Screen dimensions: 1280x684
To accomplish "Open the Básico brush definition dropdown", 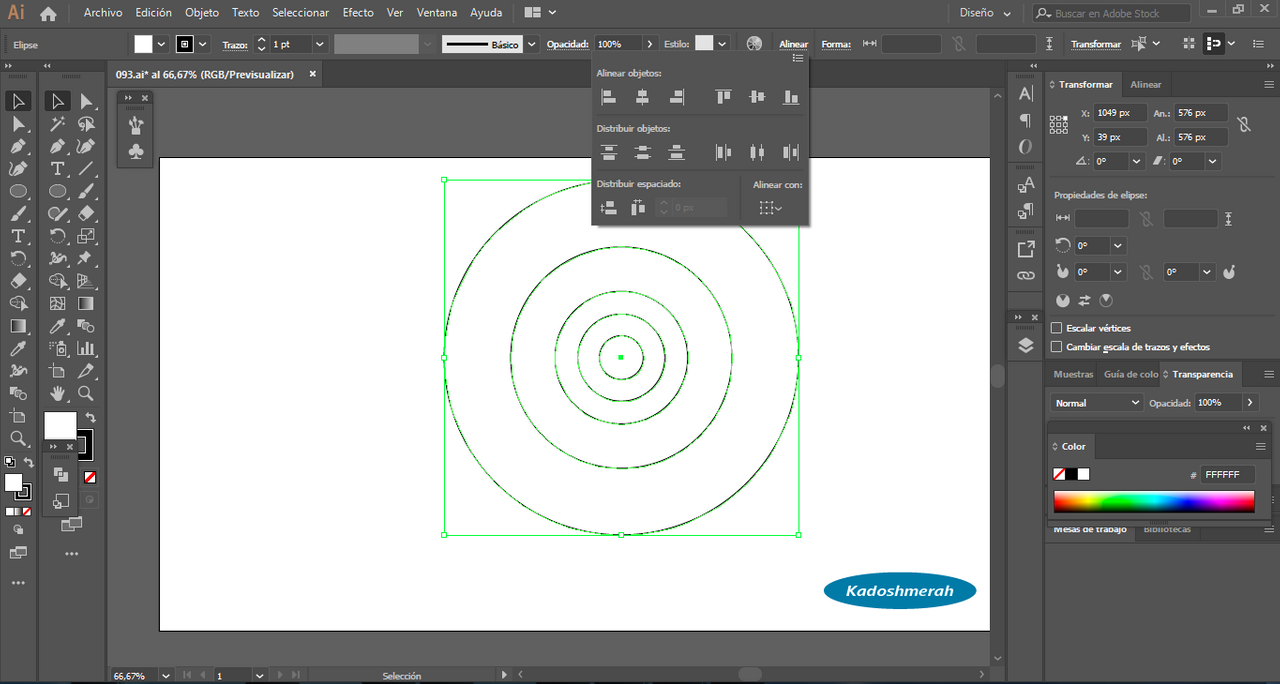I will pyautogui.click(x=531, y=44).
